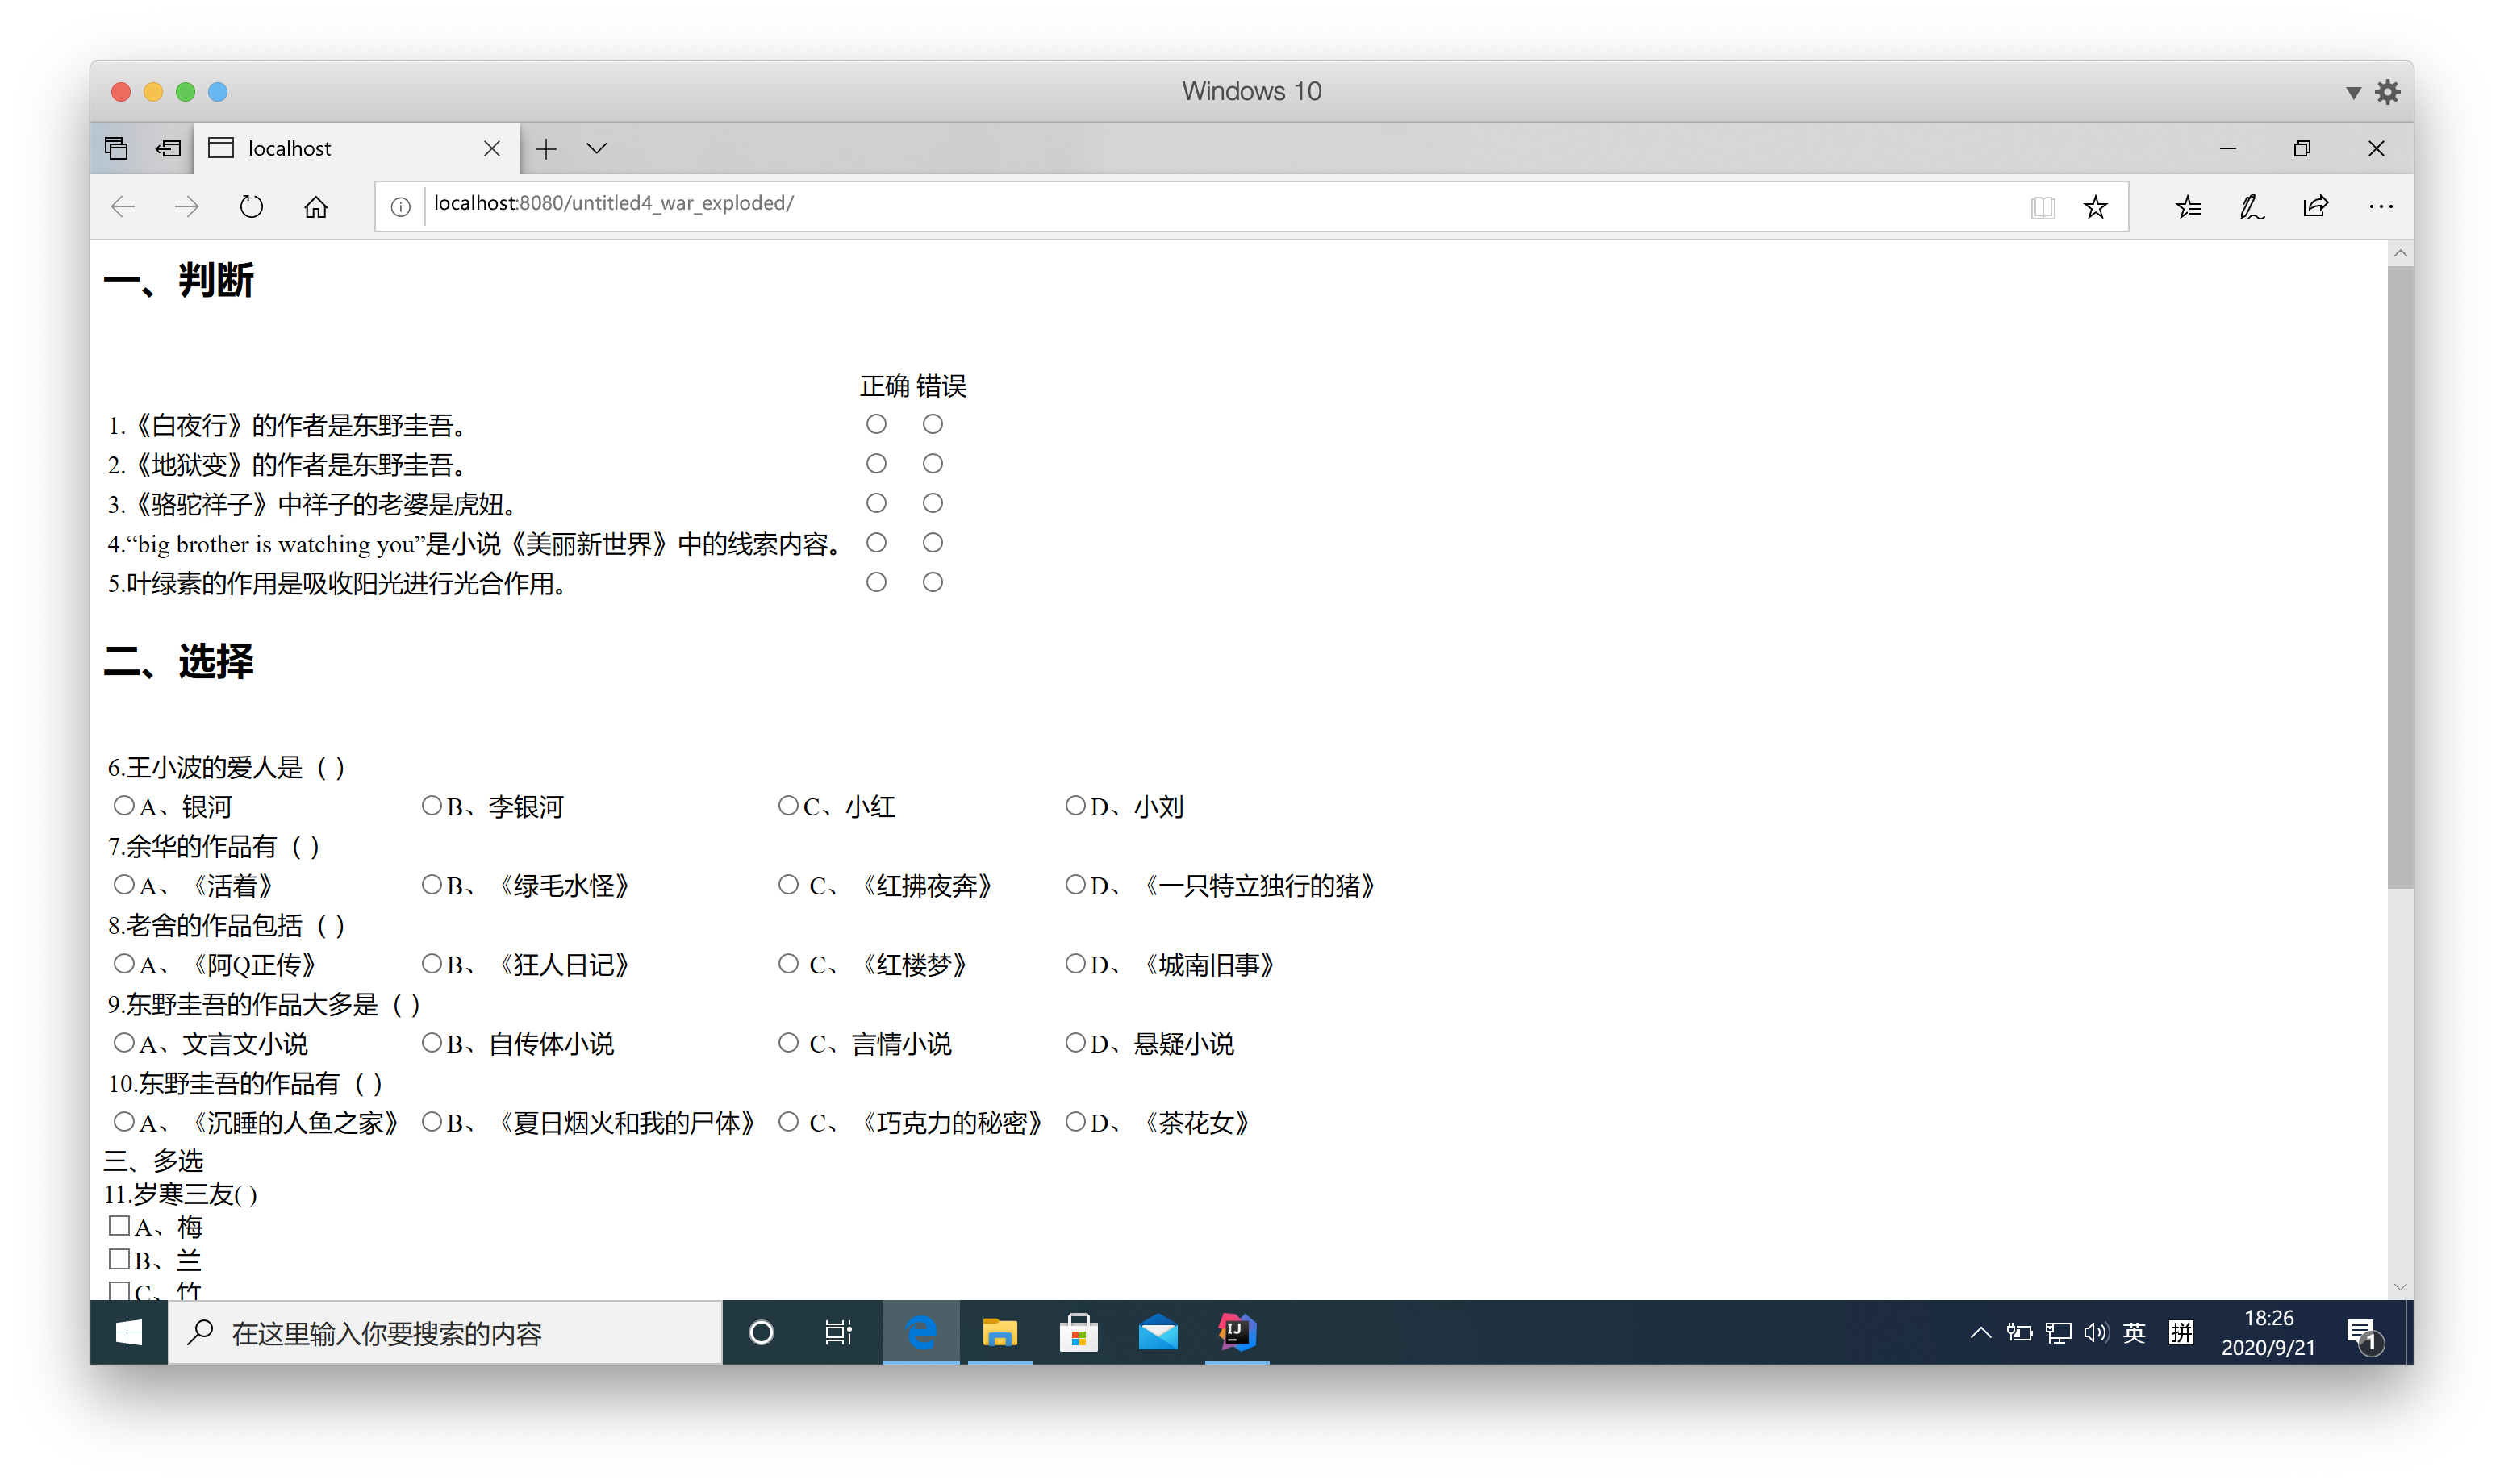This screenshot has height=1484, width=2504.
Task: Open File Explorer from taskbar
Action: [x=999, y=1333]
